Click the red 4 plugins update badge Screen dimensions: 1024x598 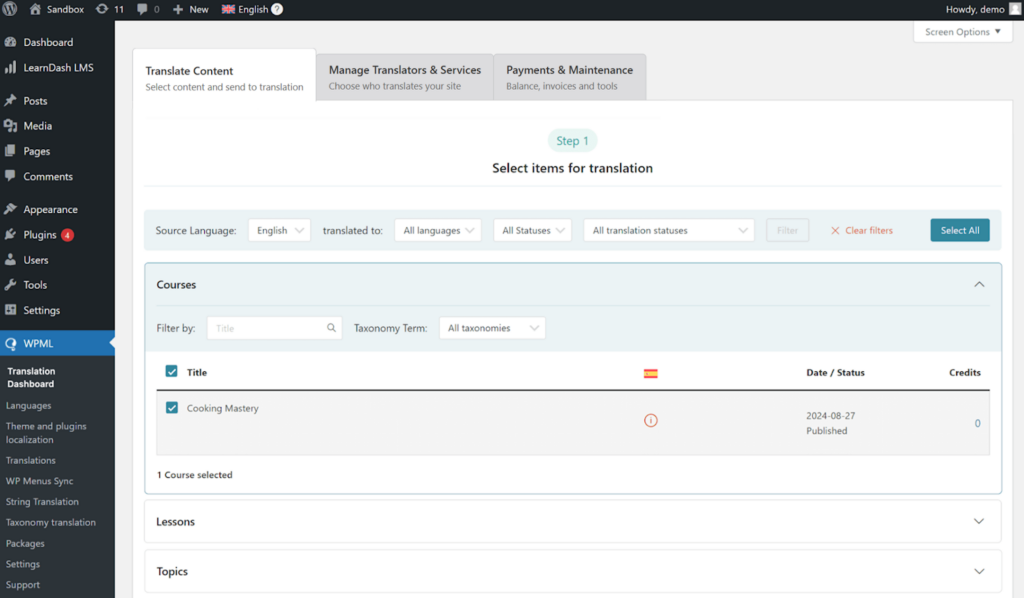pyautogui.click(x=67, y=234)
